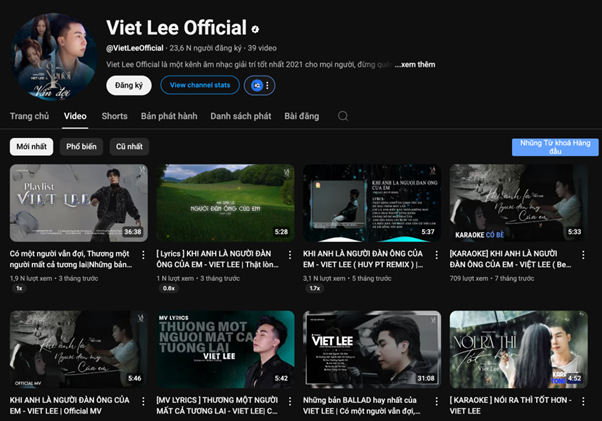Open options menu for '[KARAOKE] KHI ANH LÀ NGƯỜI' video
Viewport: 602px width, 421px height.
[583, 255]
